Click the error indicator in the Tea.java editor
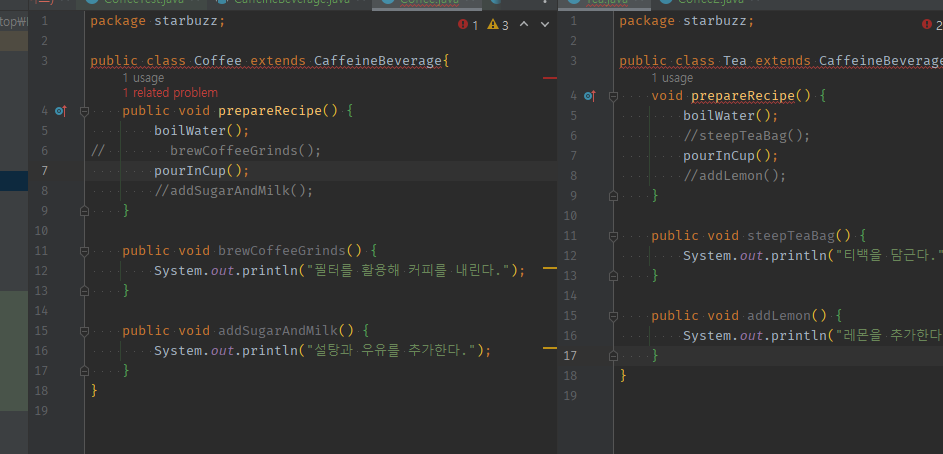943x454 pixels. coord(932,25)
